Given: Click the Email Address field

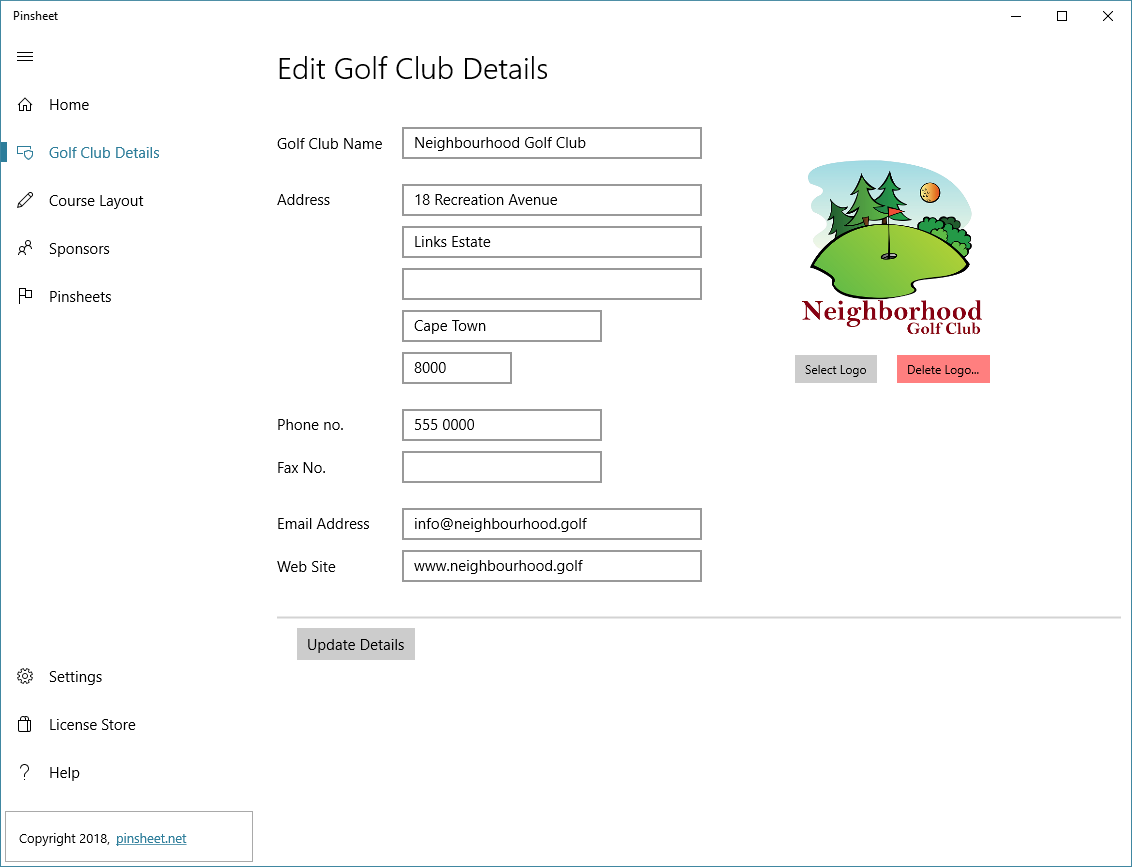Looking at the screenshot, I should pyautogui.click(x=552, y=524).
